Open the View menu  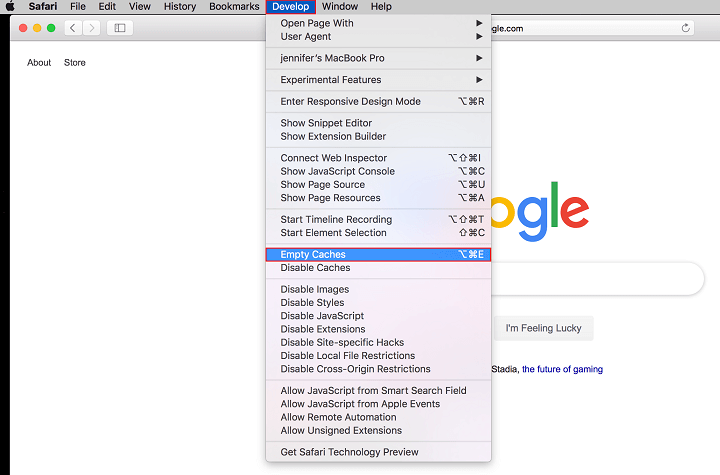tap(140, 6)
